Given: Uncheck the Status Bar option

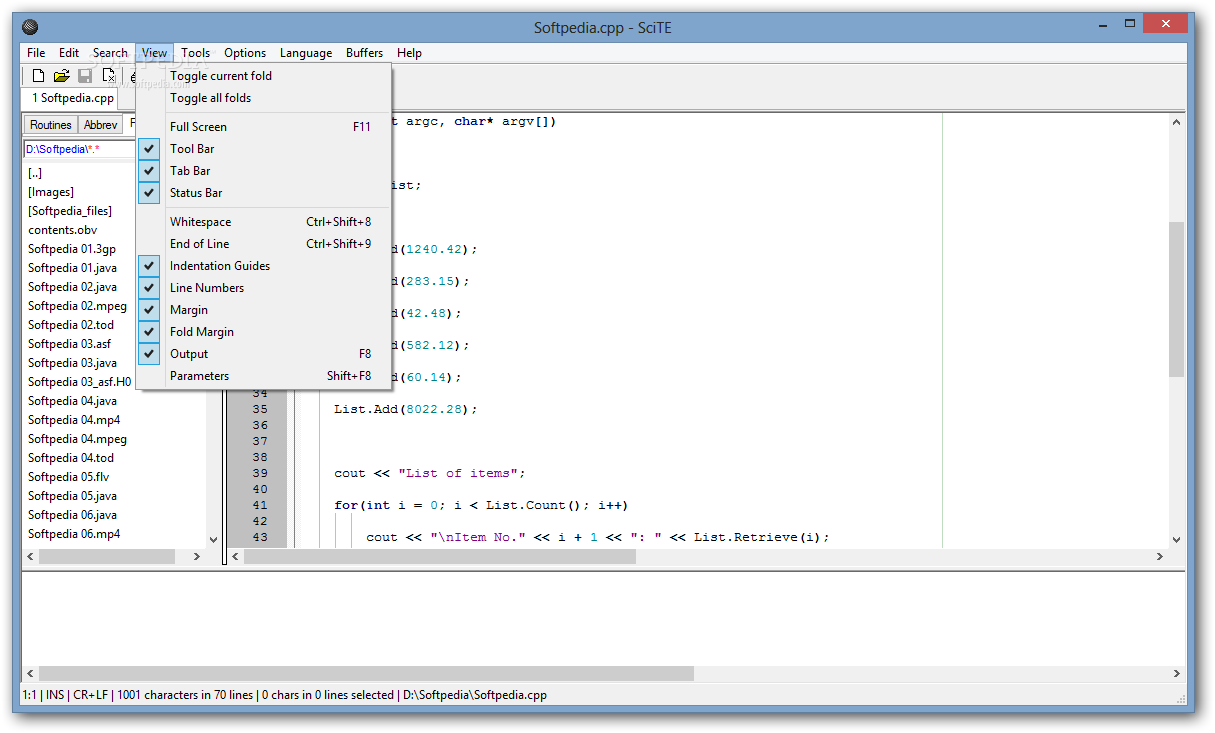Looking at the screenshot, I should coord(264,193).
